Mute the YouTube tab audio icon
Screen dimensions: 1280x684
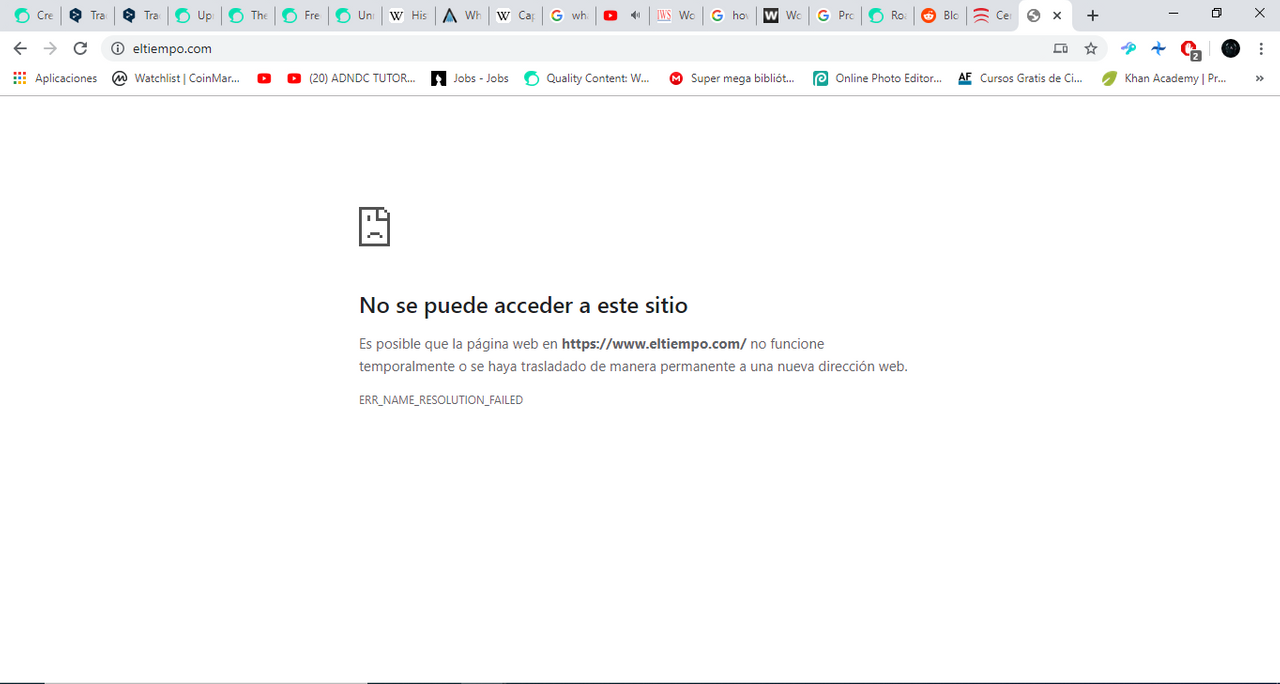click(x=634, y=16)
